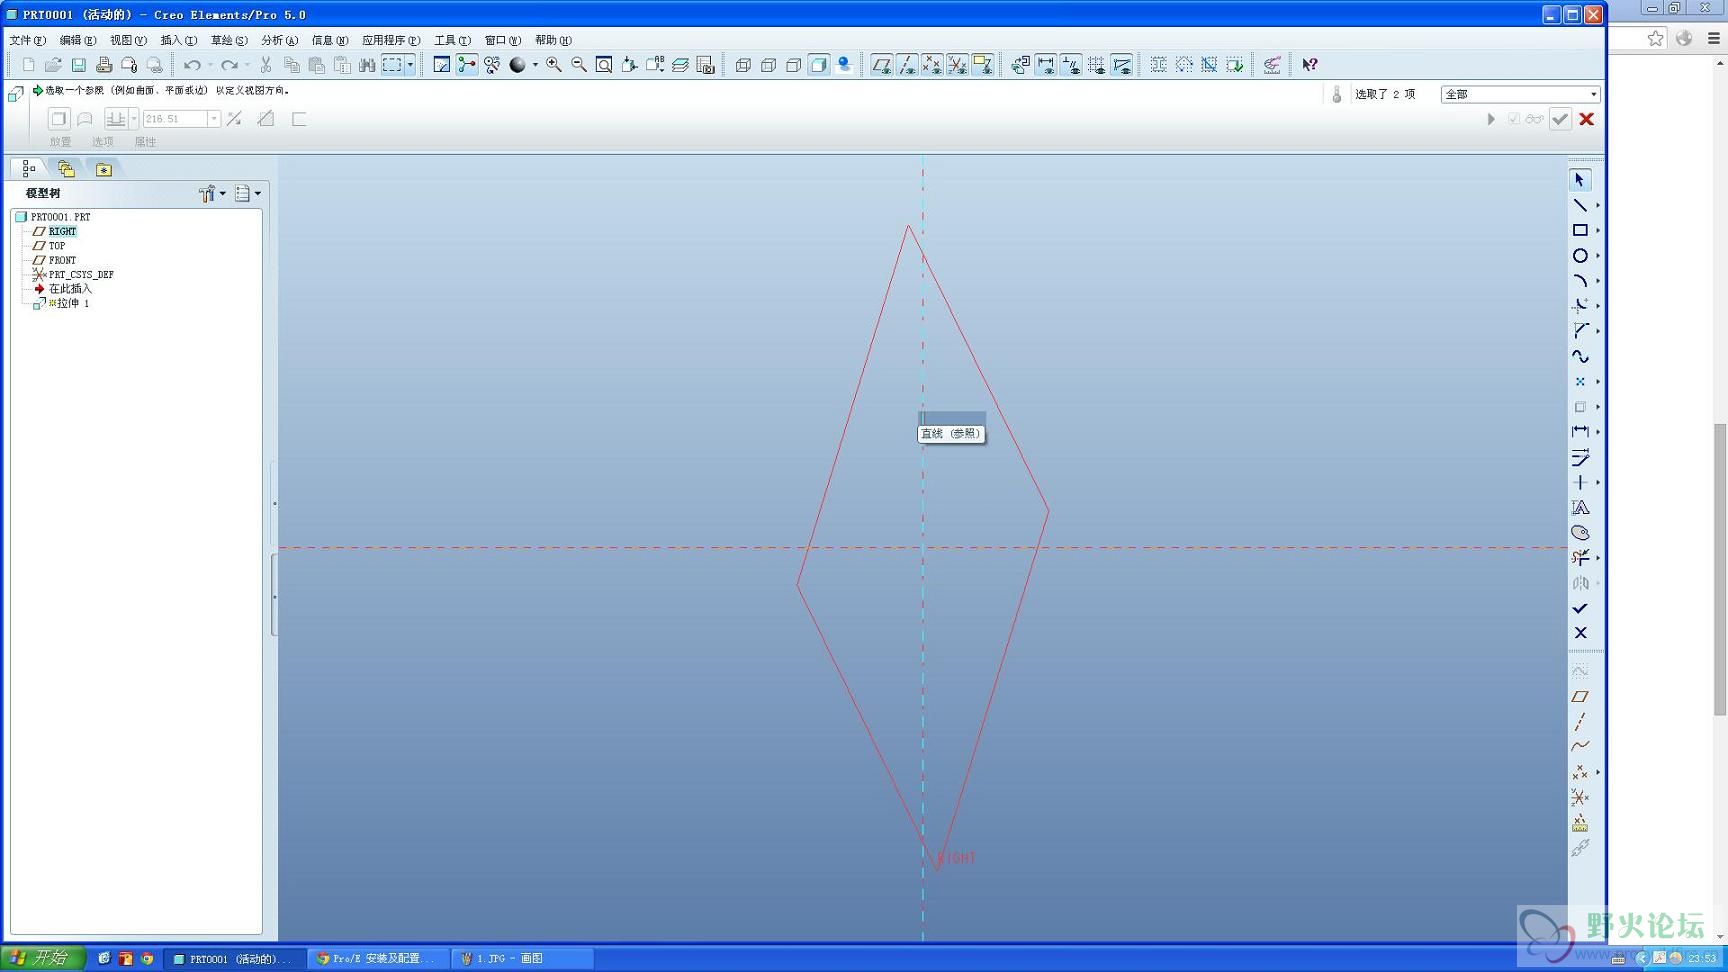1728x972 pixels.
Task: Cancel the extrude feature with red X
Action: [x=1586, y=119]
